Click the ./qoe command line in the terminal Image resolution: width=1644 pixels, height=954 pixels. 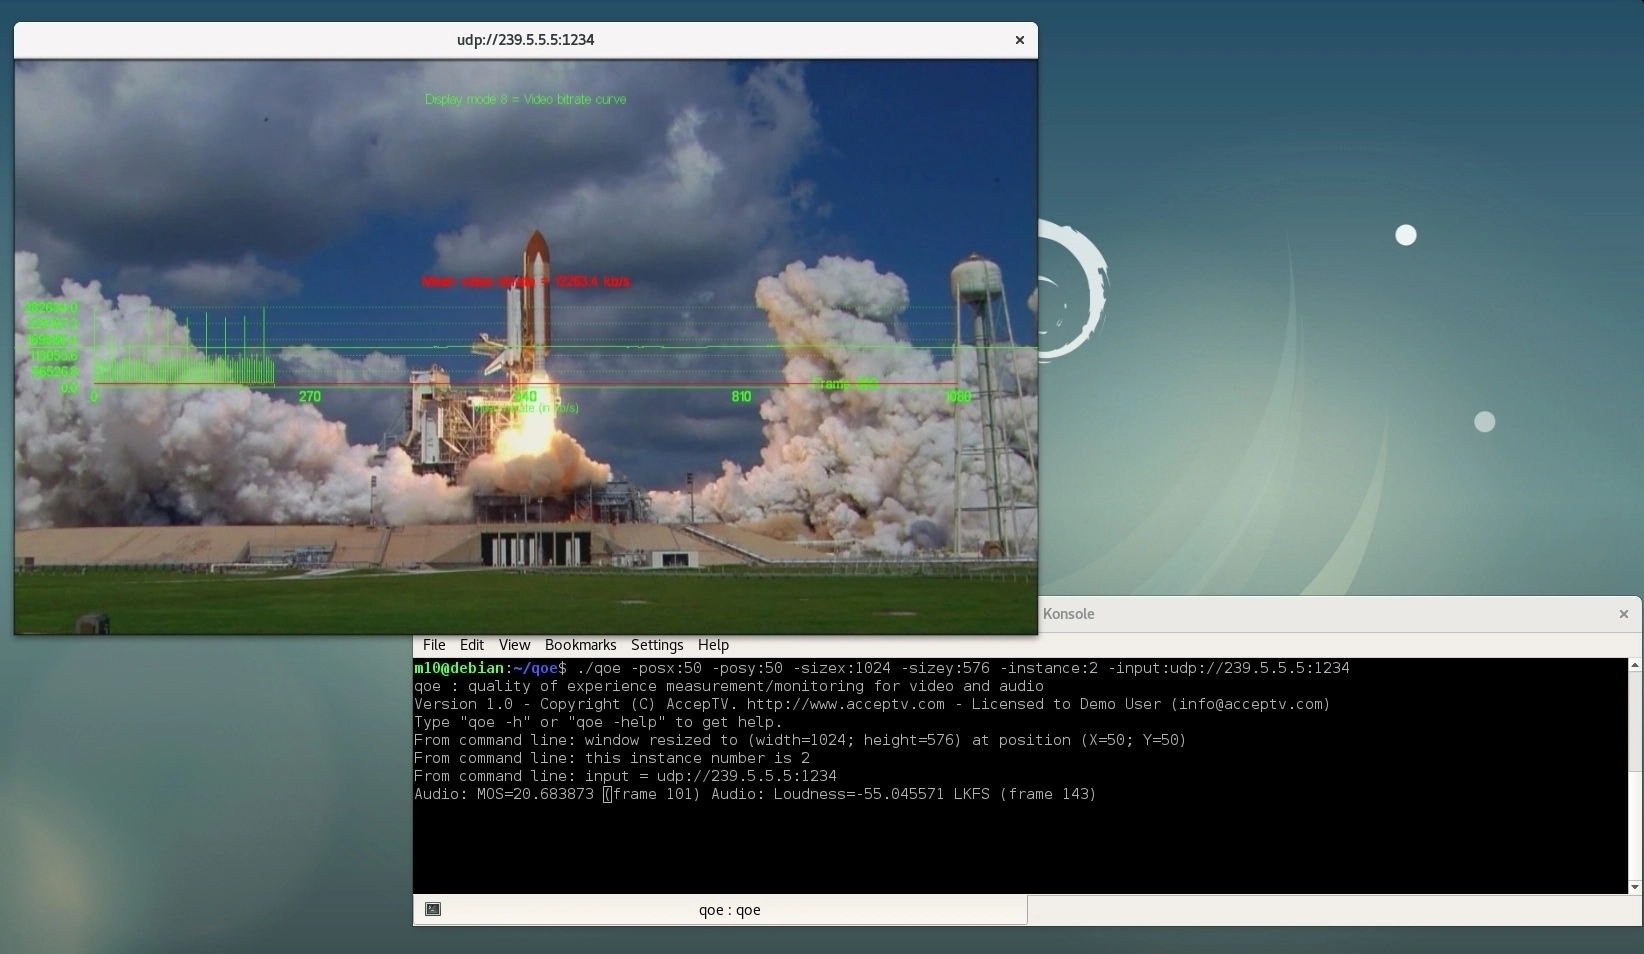pos(963,668)
